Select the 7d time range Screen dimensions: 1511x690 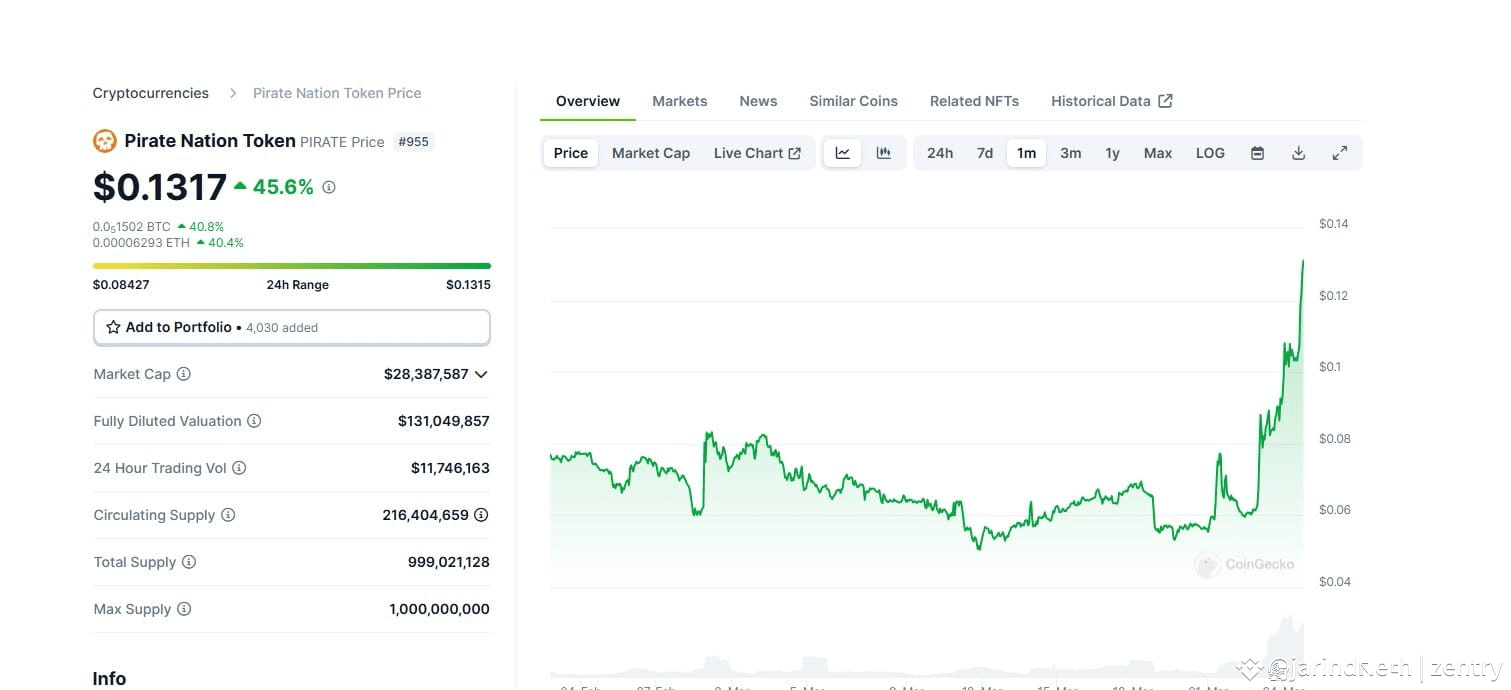pyautogui.click(x=985, y=153)
